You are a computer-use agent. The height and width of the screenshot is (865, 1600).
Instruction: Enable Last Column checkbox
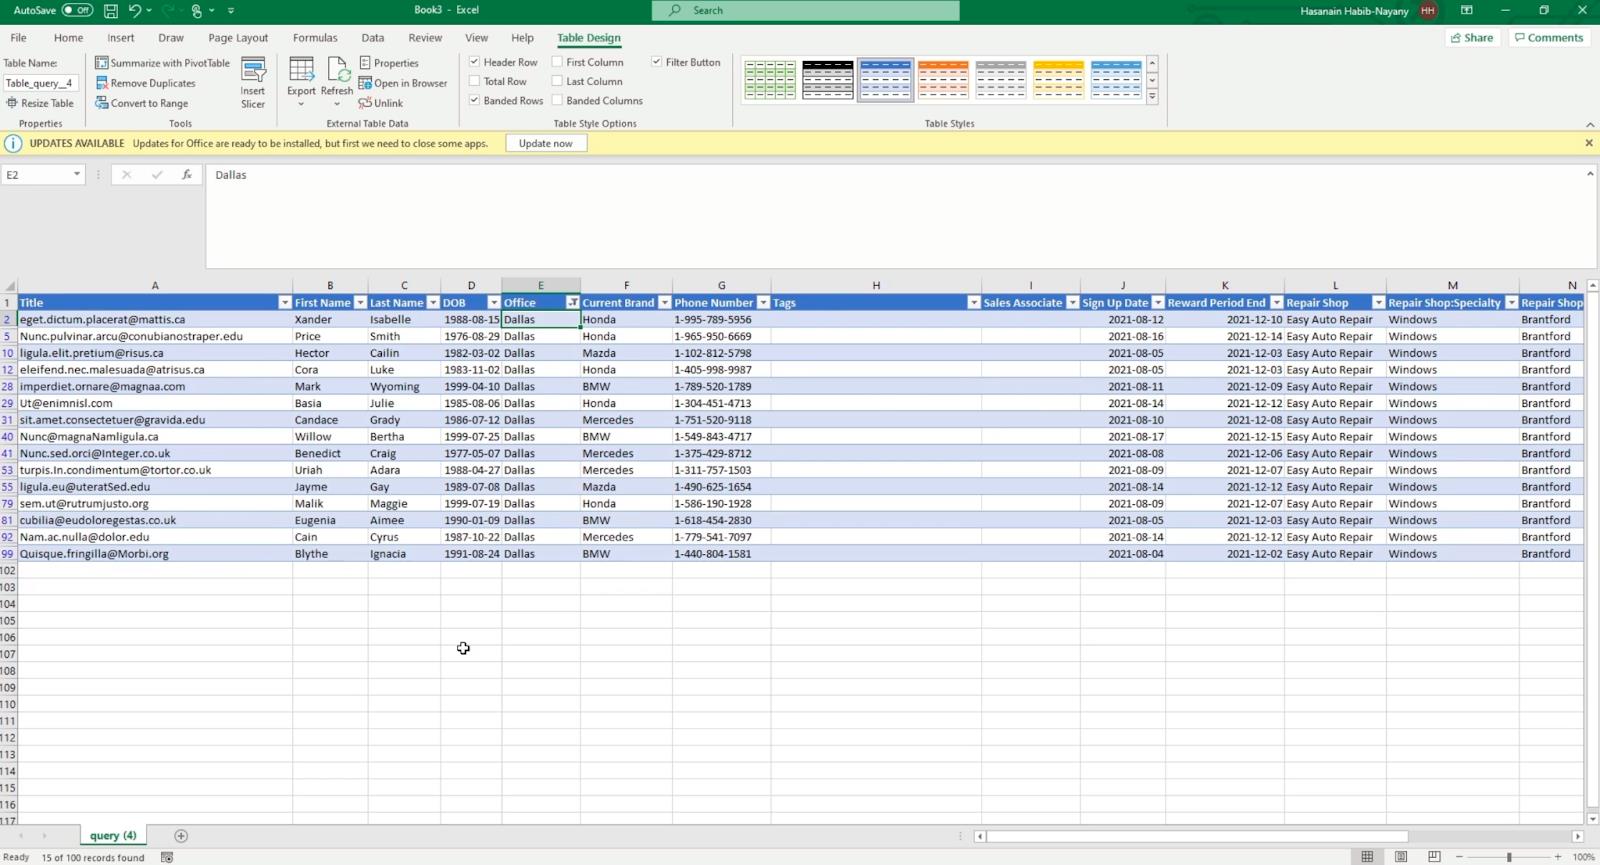click(x=557, y=81)
